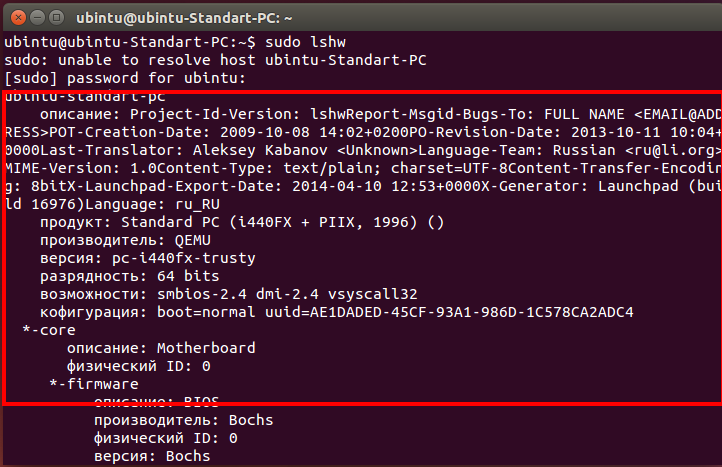
Task: Maximize the terminal window
Action: click(57, 18)
